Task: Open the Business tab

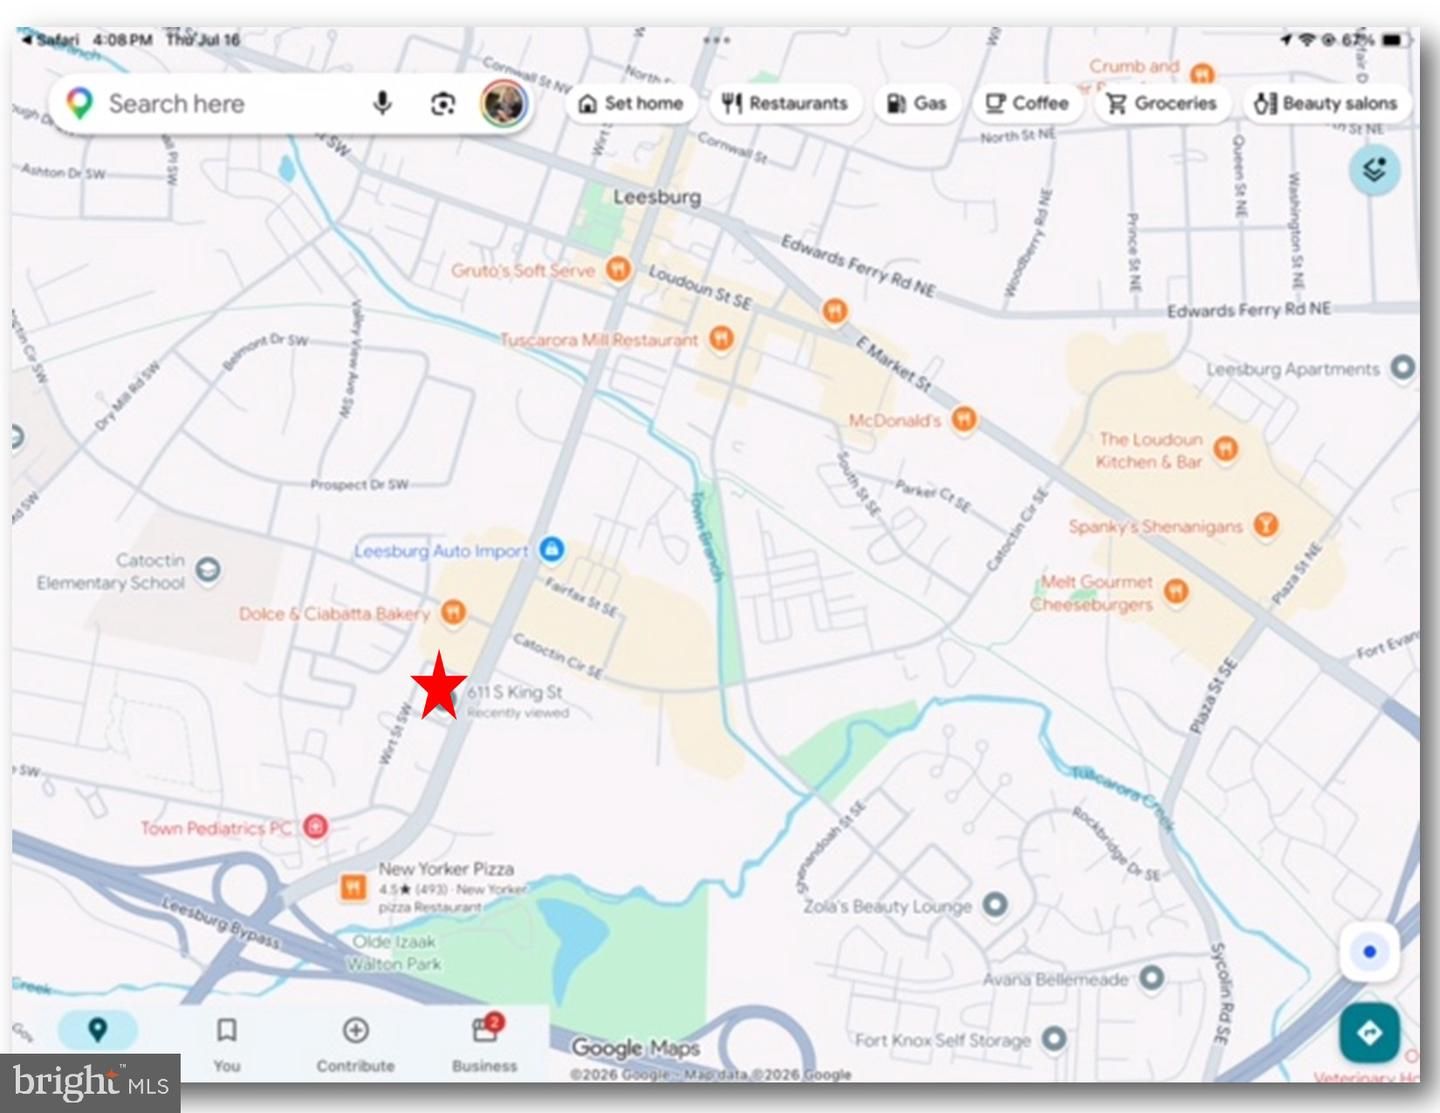Action: 485,1043
